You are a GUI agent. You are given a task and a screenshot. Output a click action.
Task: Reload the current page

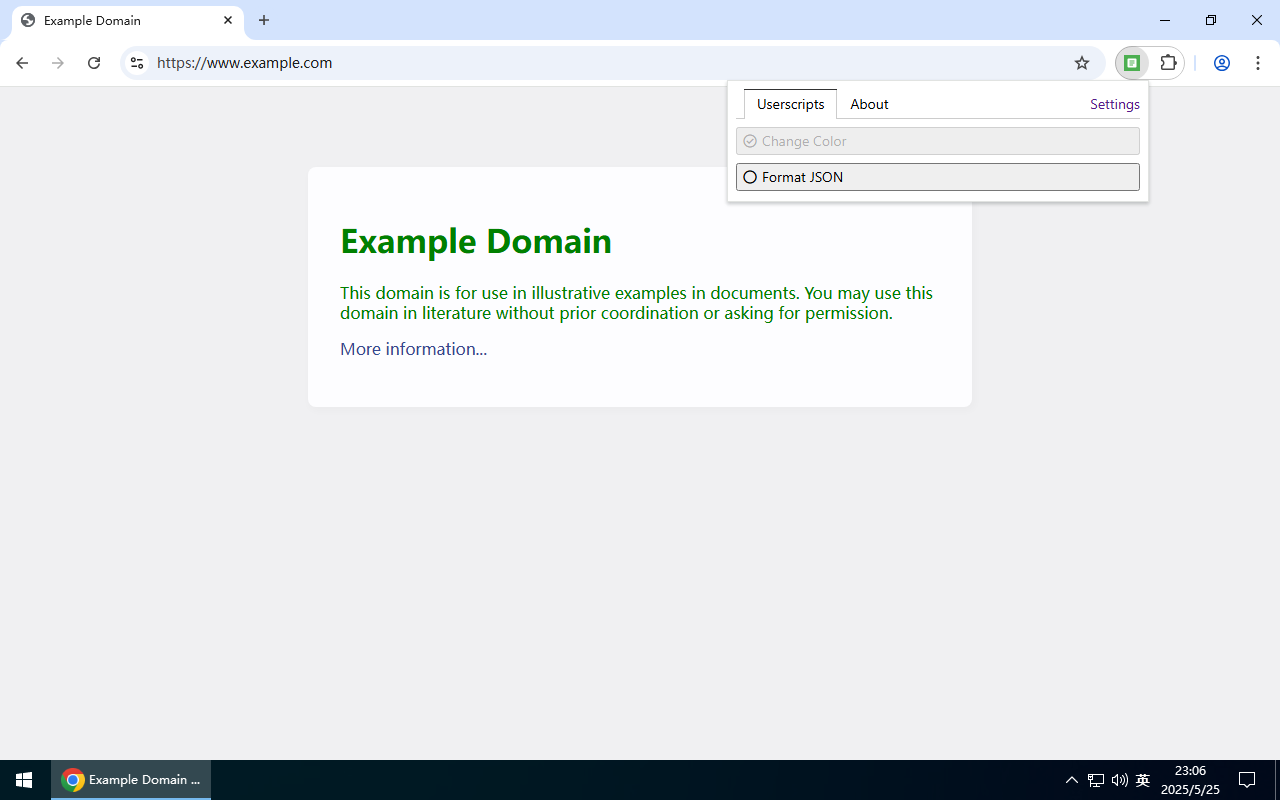tap(94, 63)
